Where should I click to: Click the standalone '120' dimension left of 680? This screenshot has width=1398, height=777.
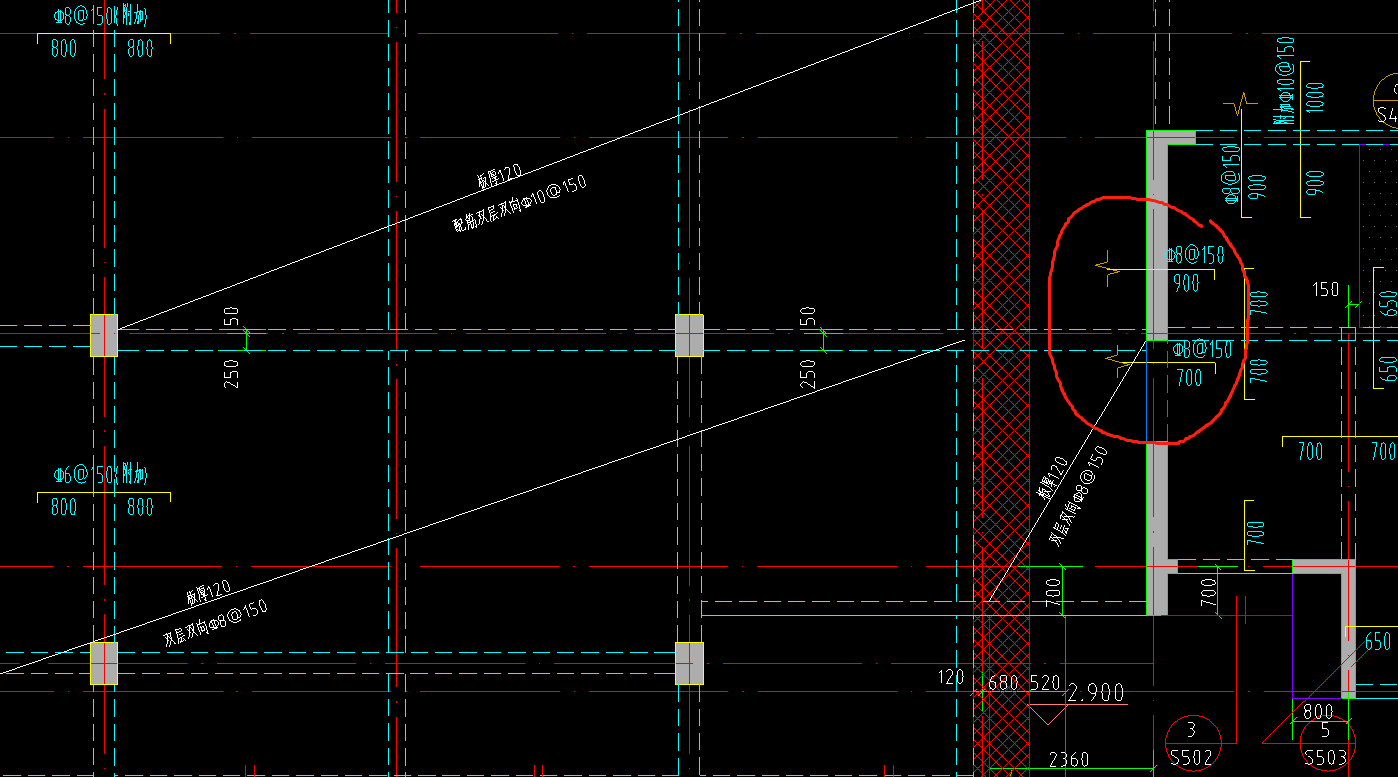pos(952,678)
